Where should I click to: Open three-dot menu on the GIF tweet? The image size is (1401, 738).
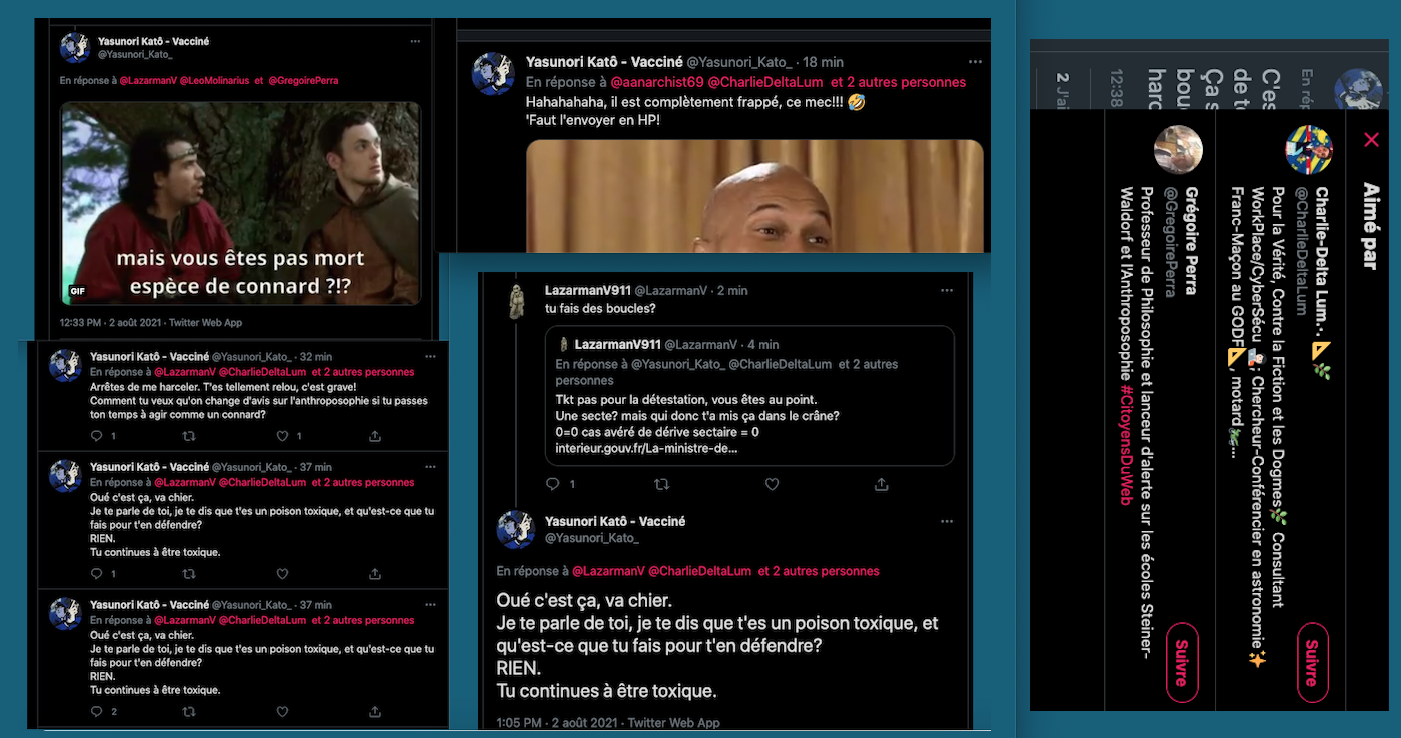[x=415, y=42]
